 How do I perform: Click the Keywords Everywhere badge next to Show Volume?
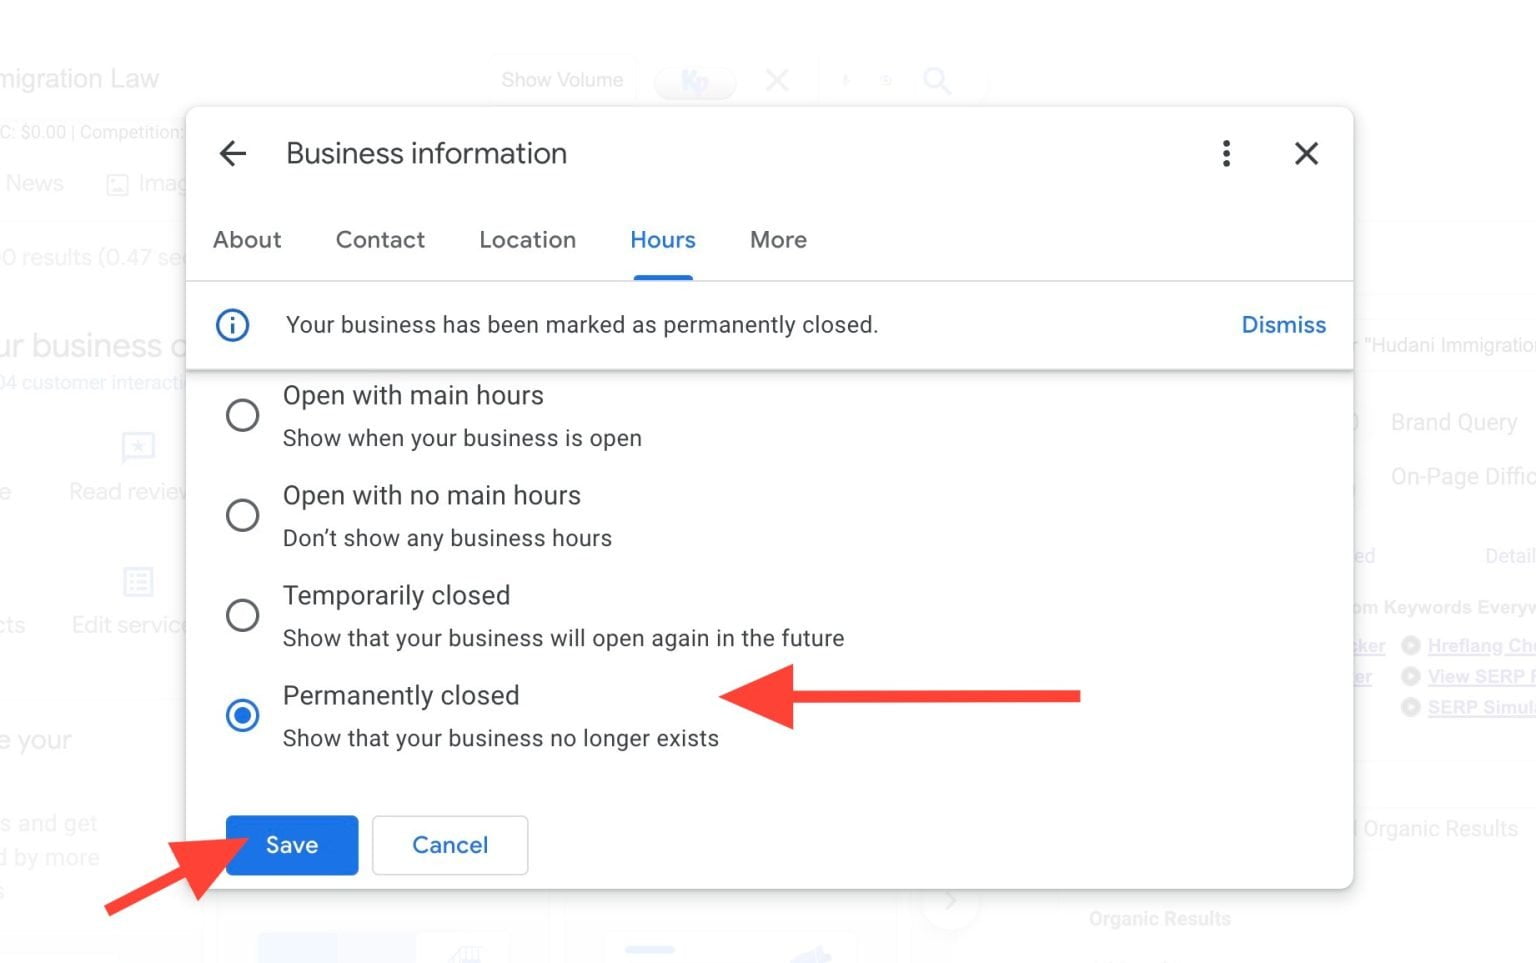[x=696, y=81]
